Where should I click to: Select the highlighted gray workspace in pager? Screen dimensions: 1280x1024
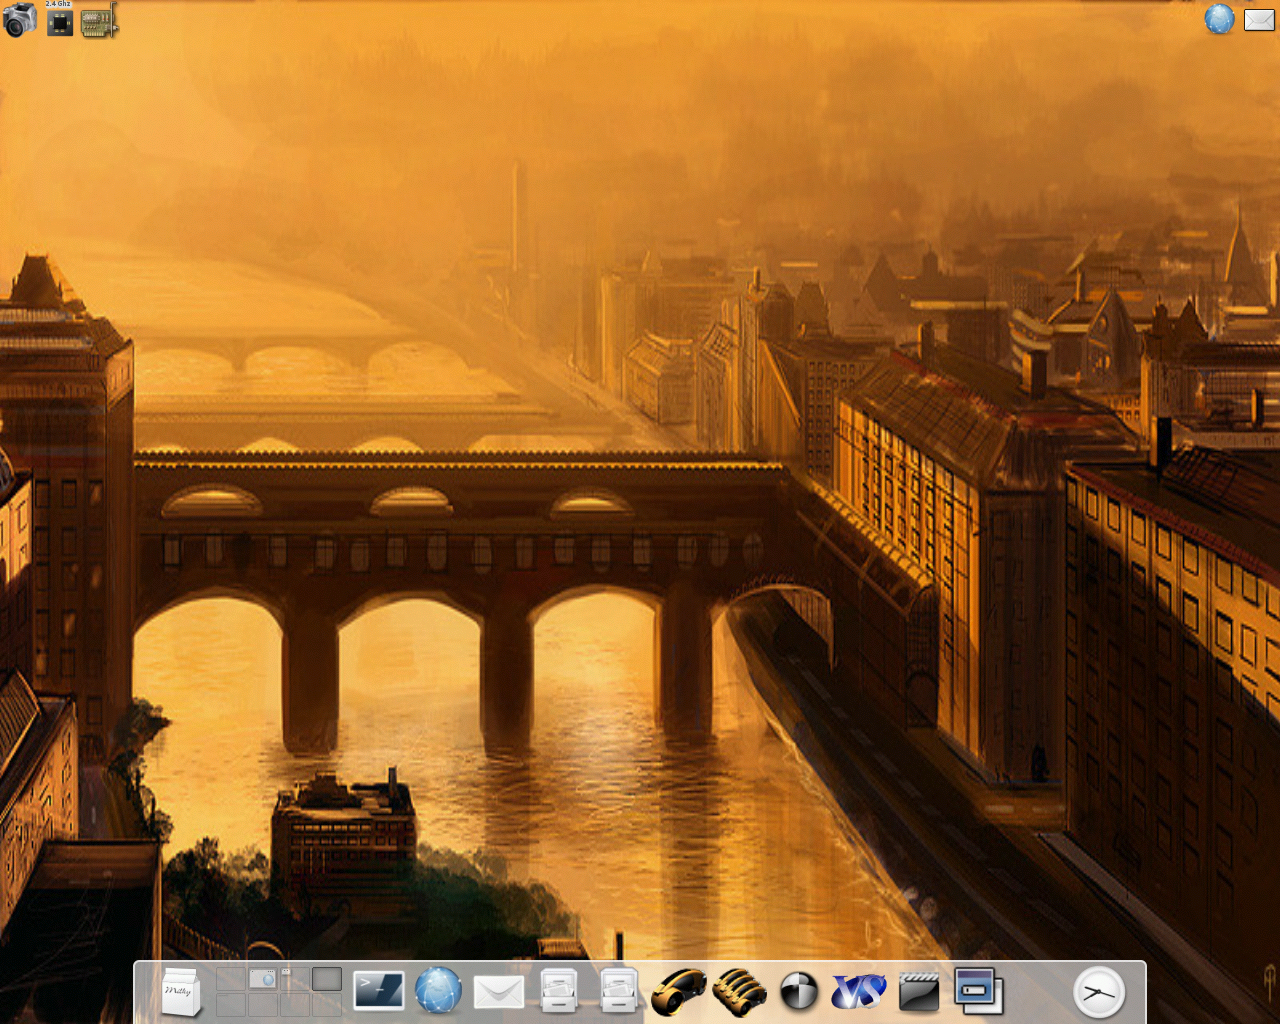(326, 979)
